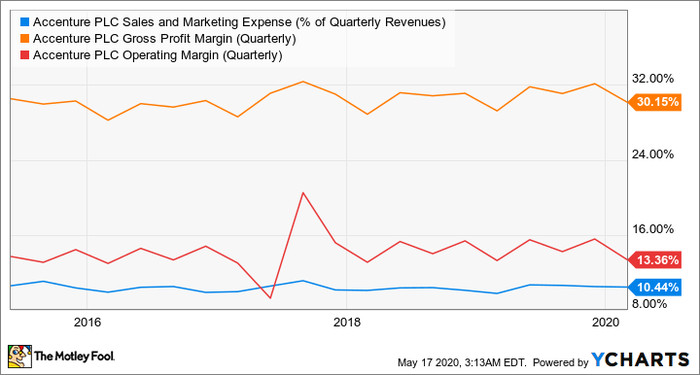700x375 pixels.
Task: Click the 24.00% y-axis label
Action: tap(653, 154)
